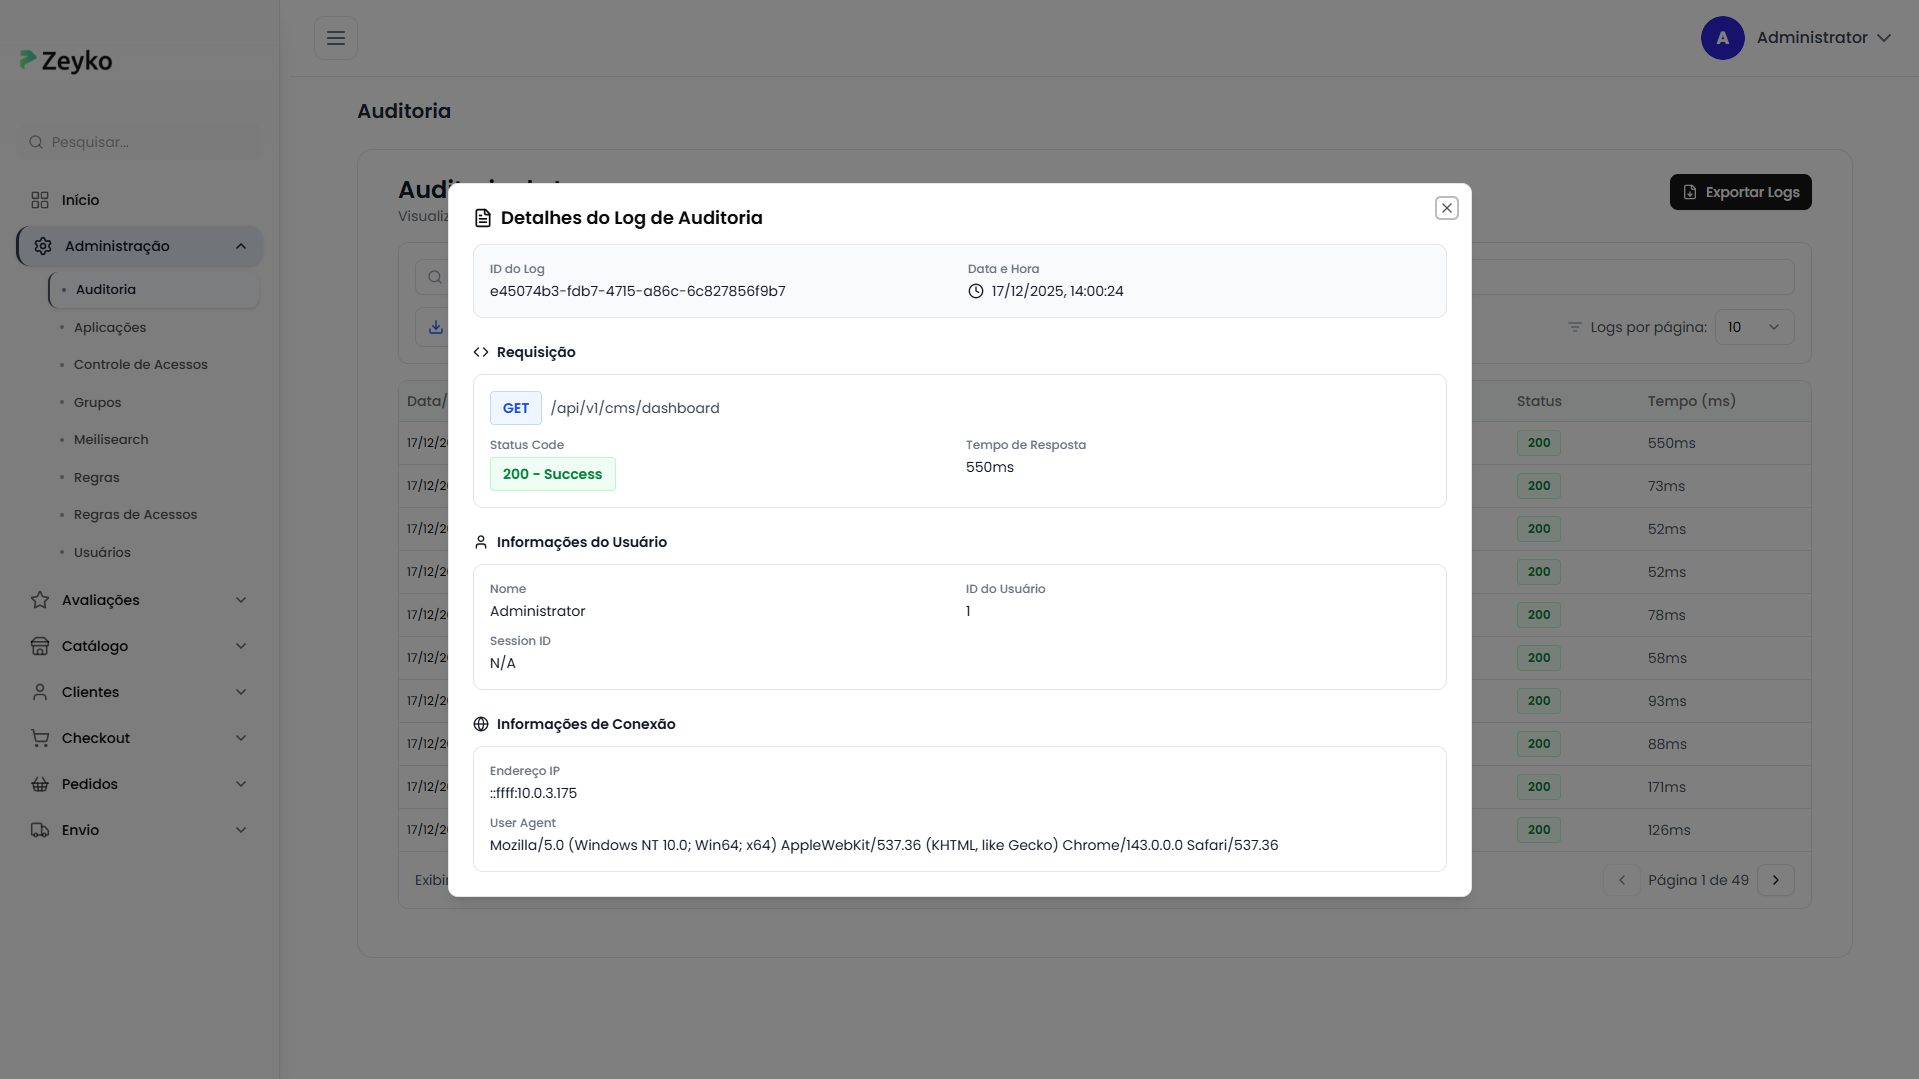The width and height of the screenshot is (1919, 1079).
Task: Open the hamburger menu
Action: (335, 37)
